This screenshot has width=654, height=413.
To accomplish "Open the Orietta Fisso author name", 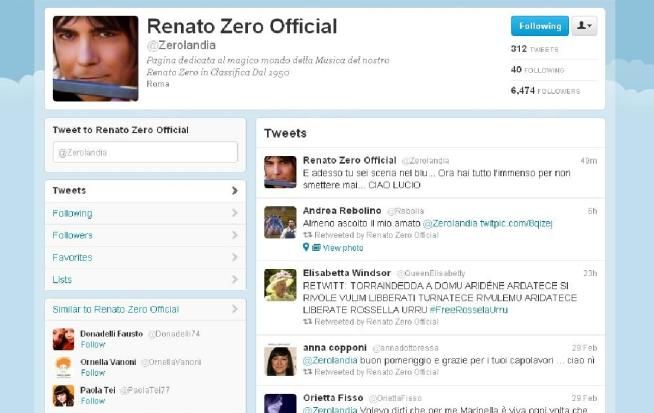I will coord(333,398).
